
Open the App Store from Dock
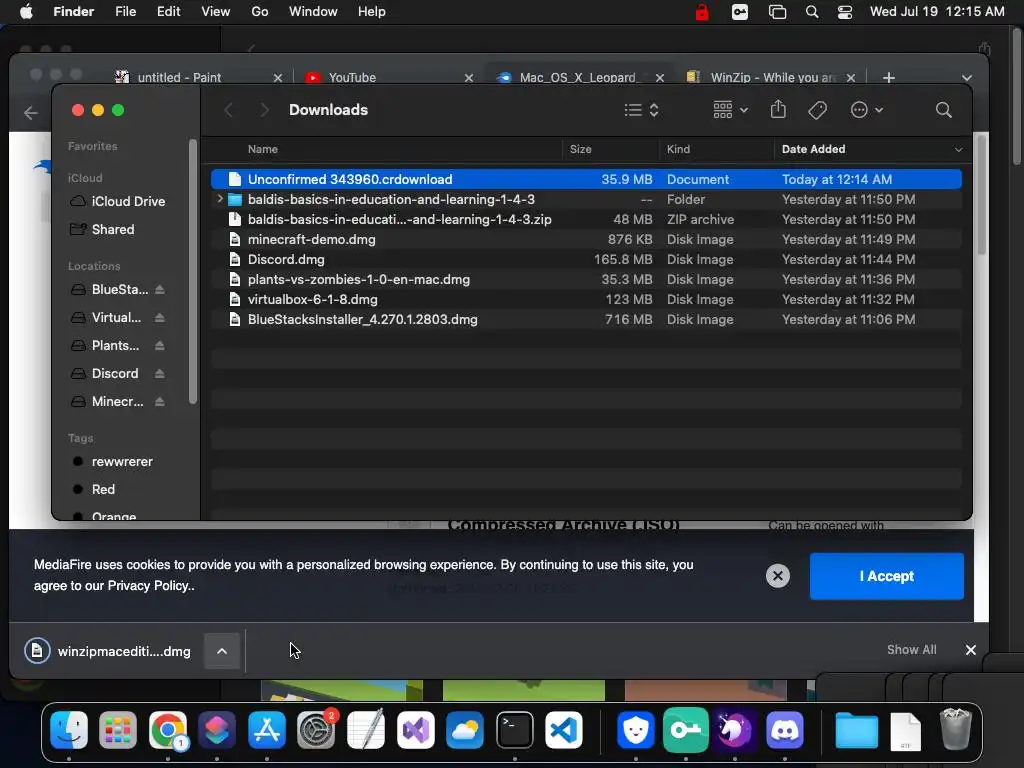tap(266, 729)
